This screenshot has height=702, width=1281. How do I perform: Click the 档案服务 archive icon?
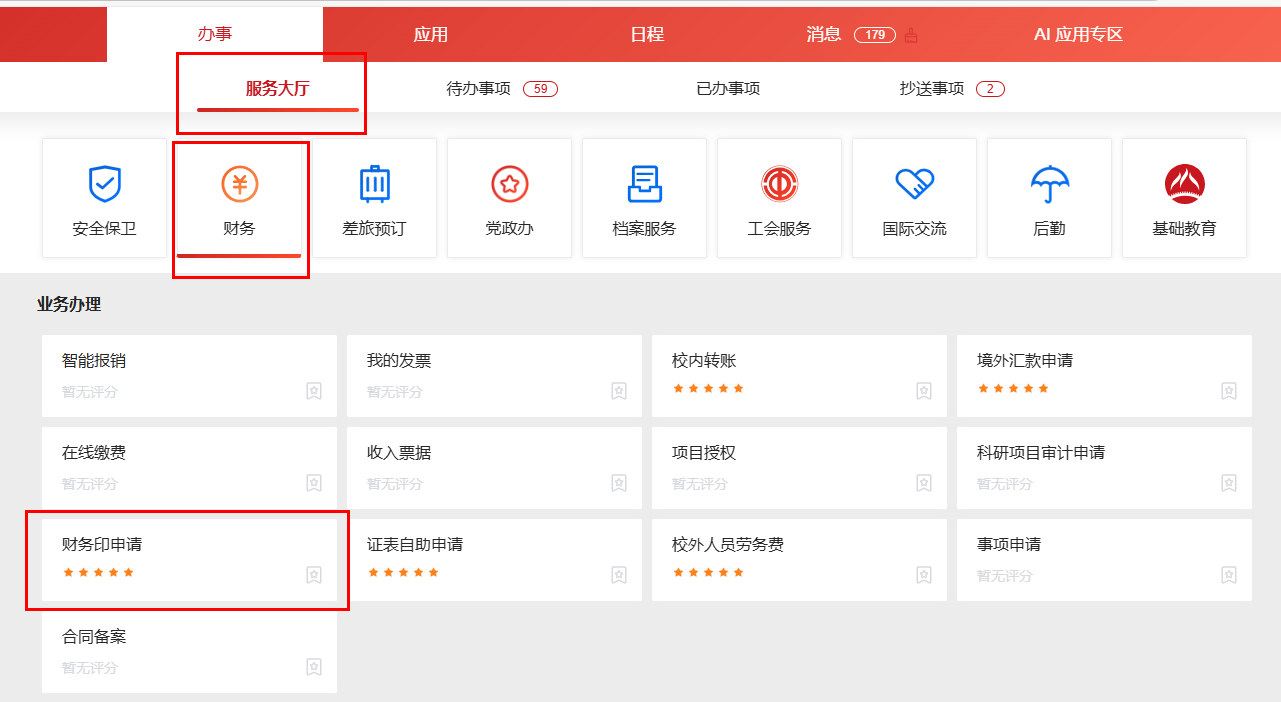644,185
